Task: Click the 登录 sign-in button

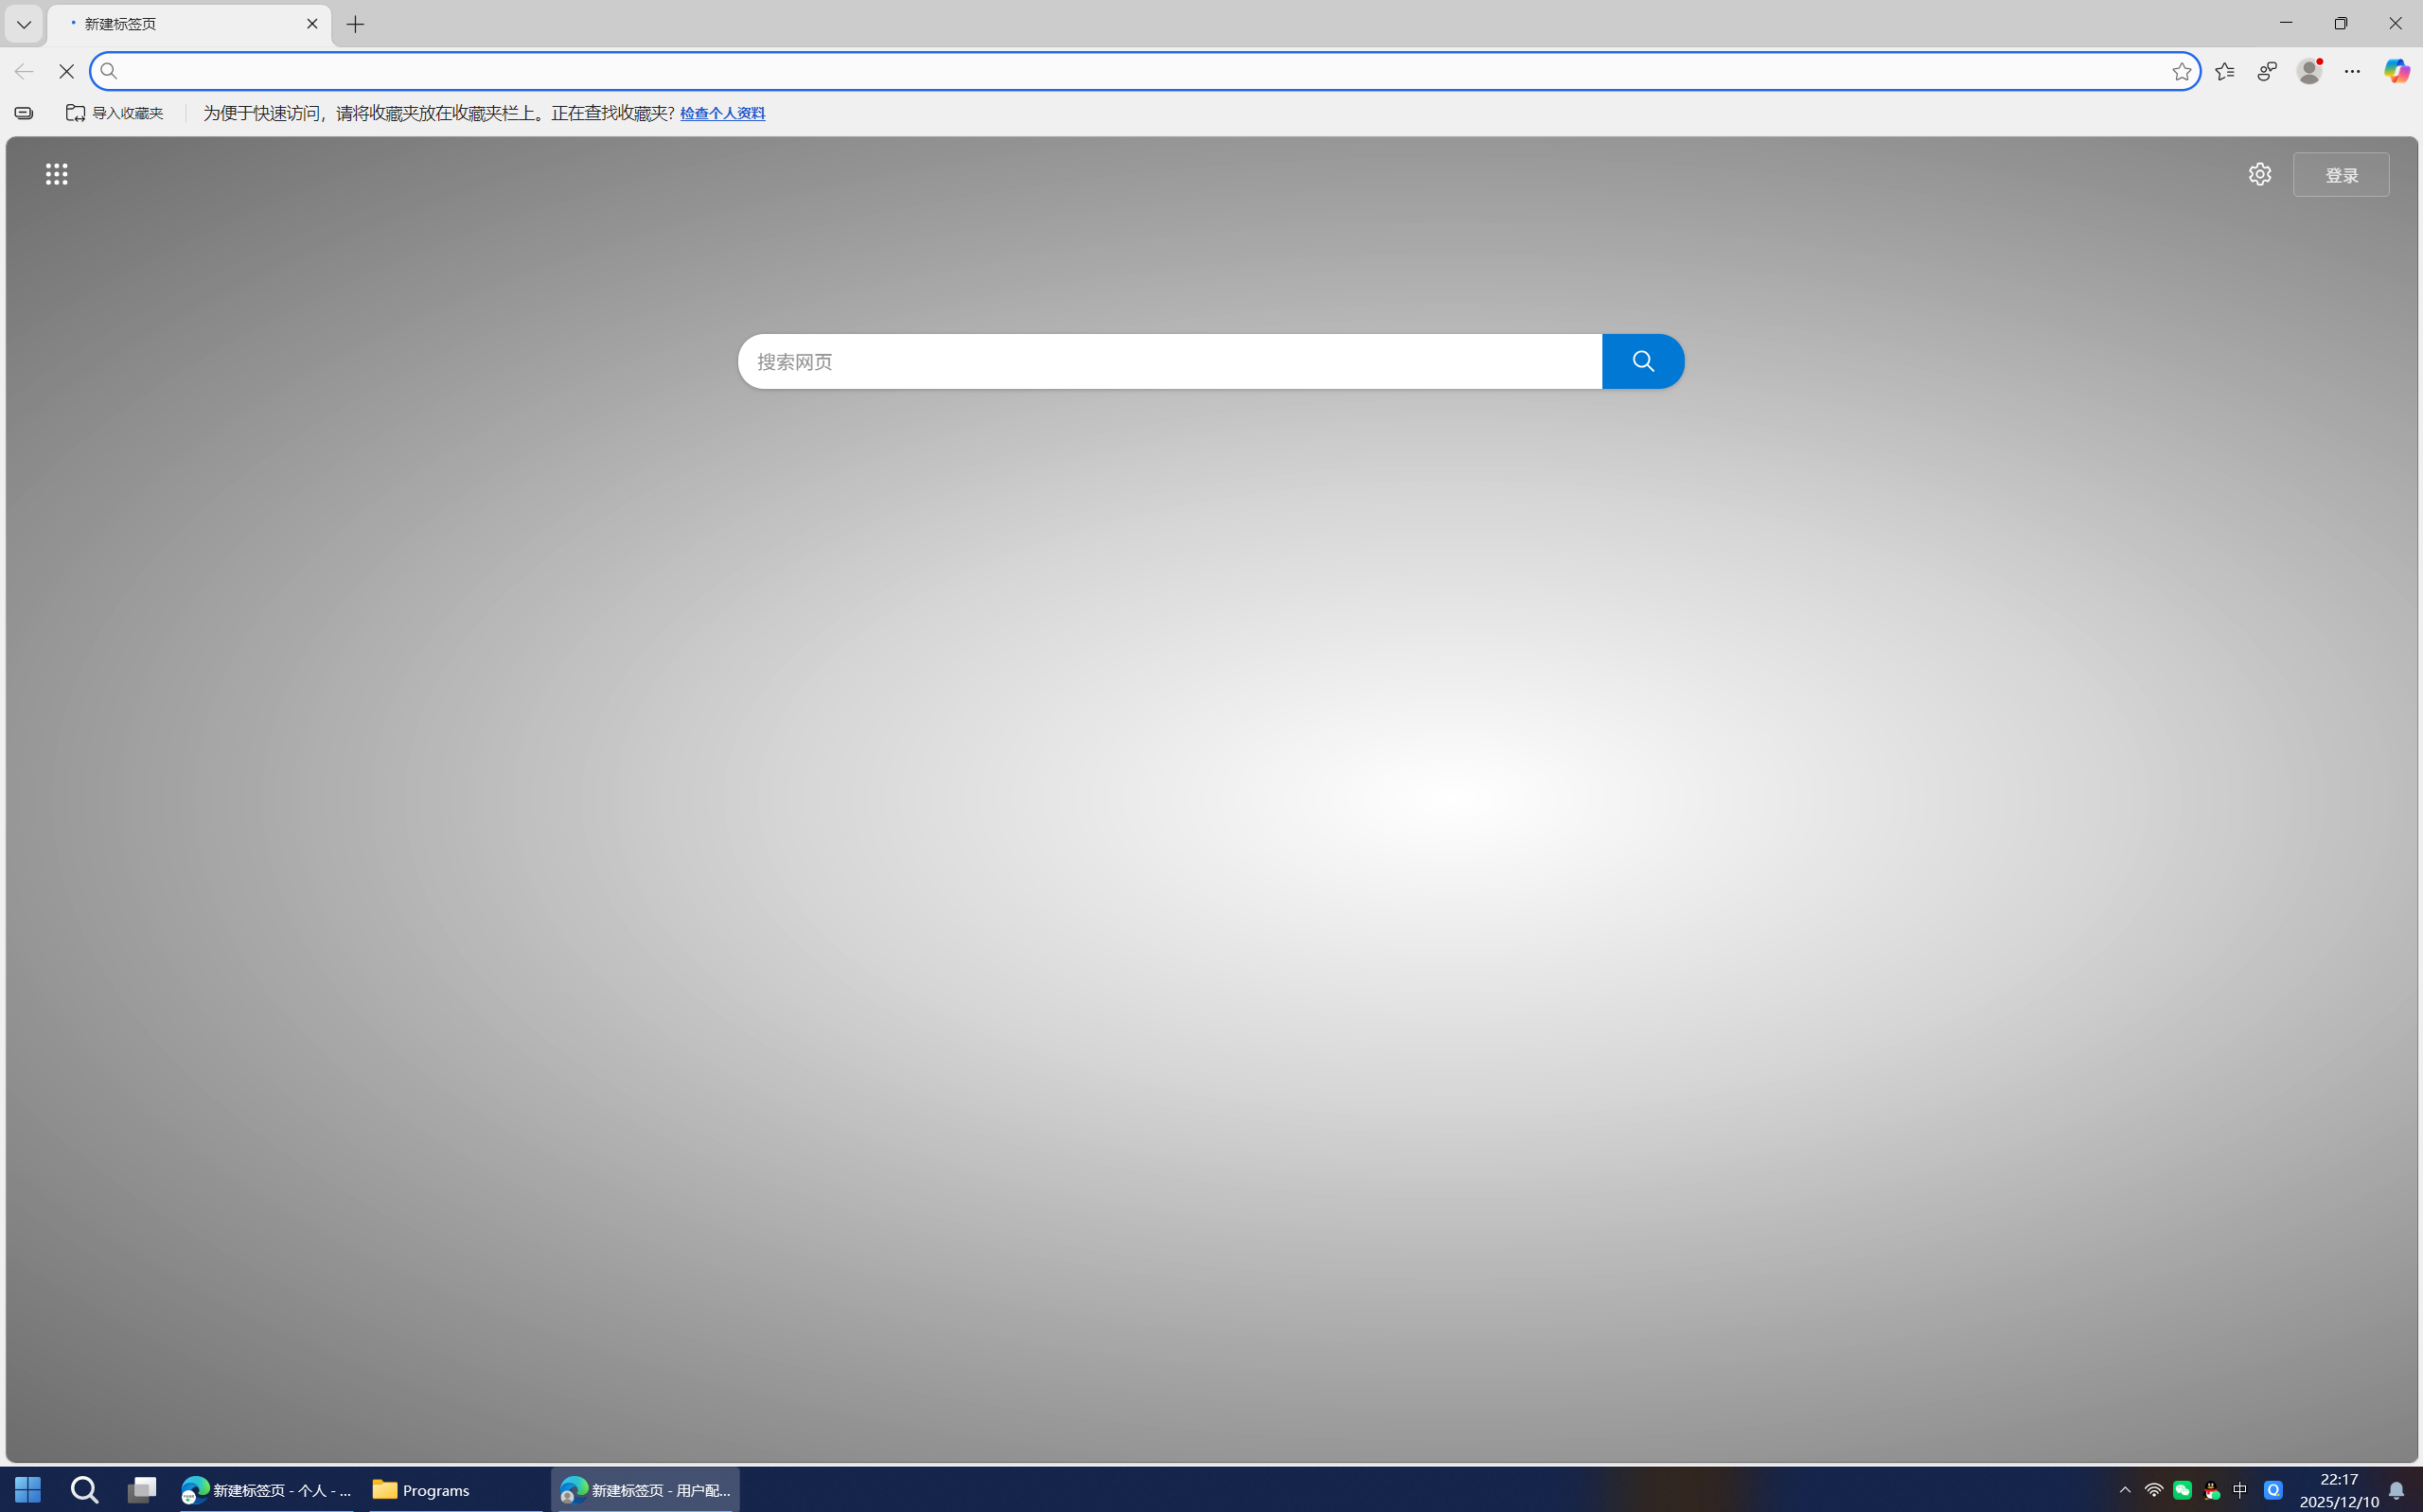Action: 2340,175
